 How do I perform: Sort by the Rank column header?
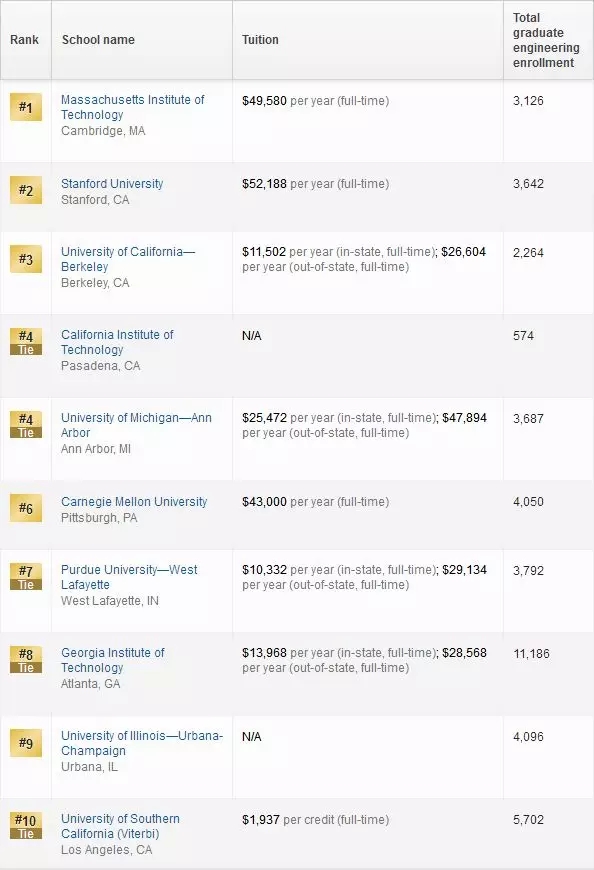[x=25, y=40]
